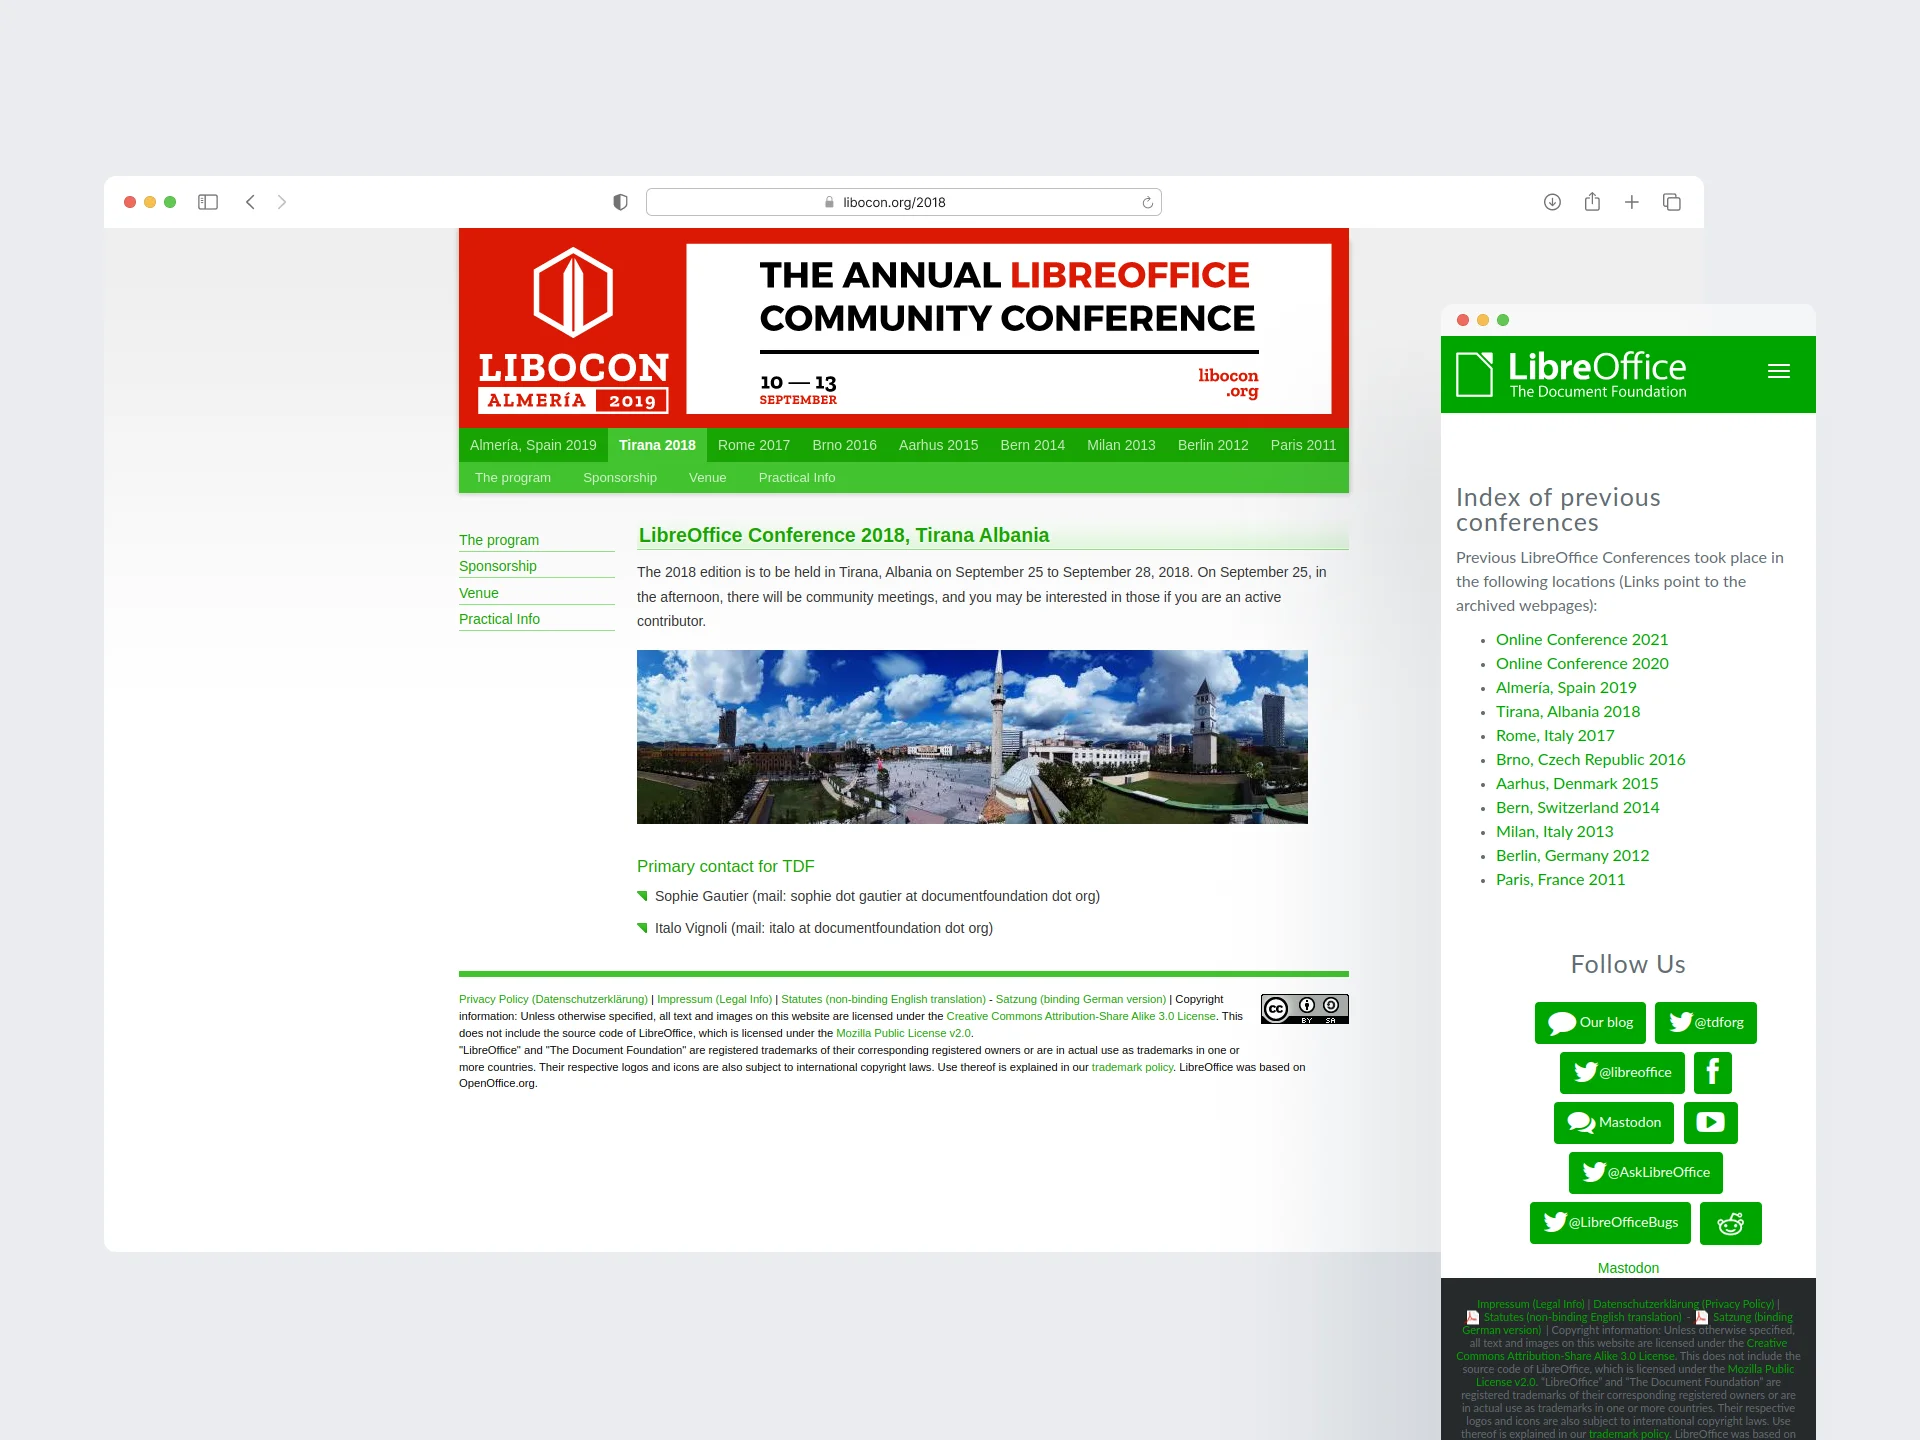The height and width of the screenshot is (1440, 1920).
Task: Open the downloads icon in Safari toolbar
Action: tap(1552, 202)
